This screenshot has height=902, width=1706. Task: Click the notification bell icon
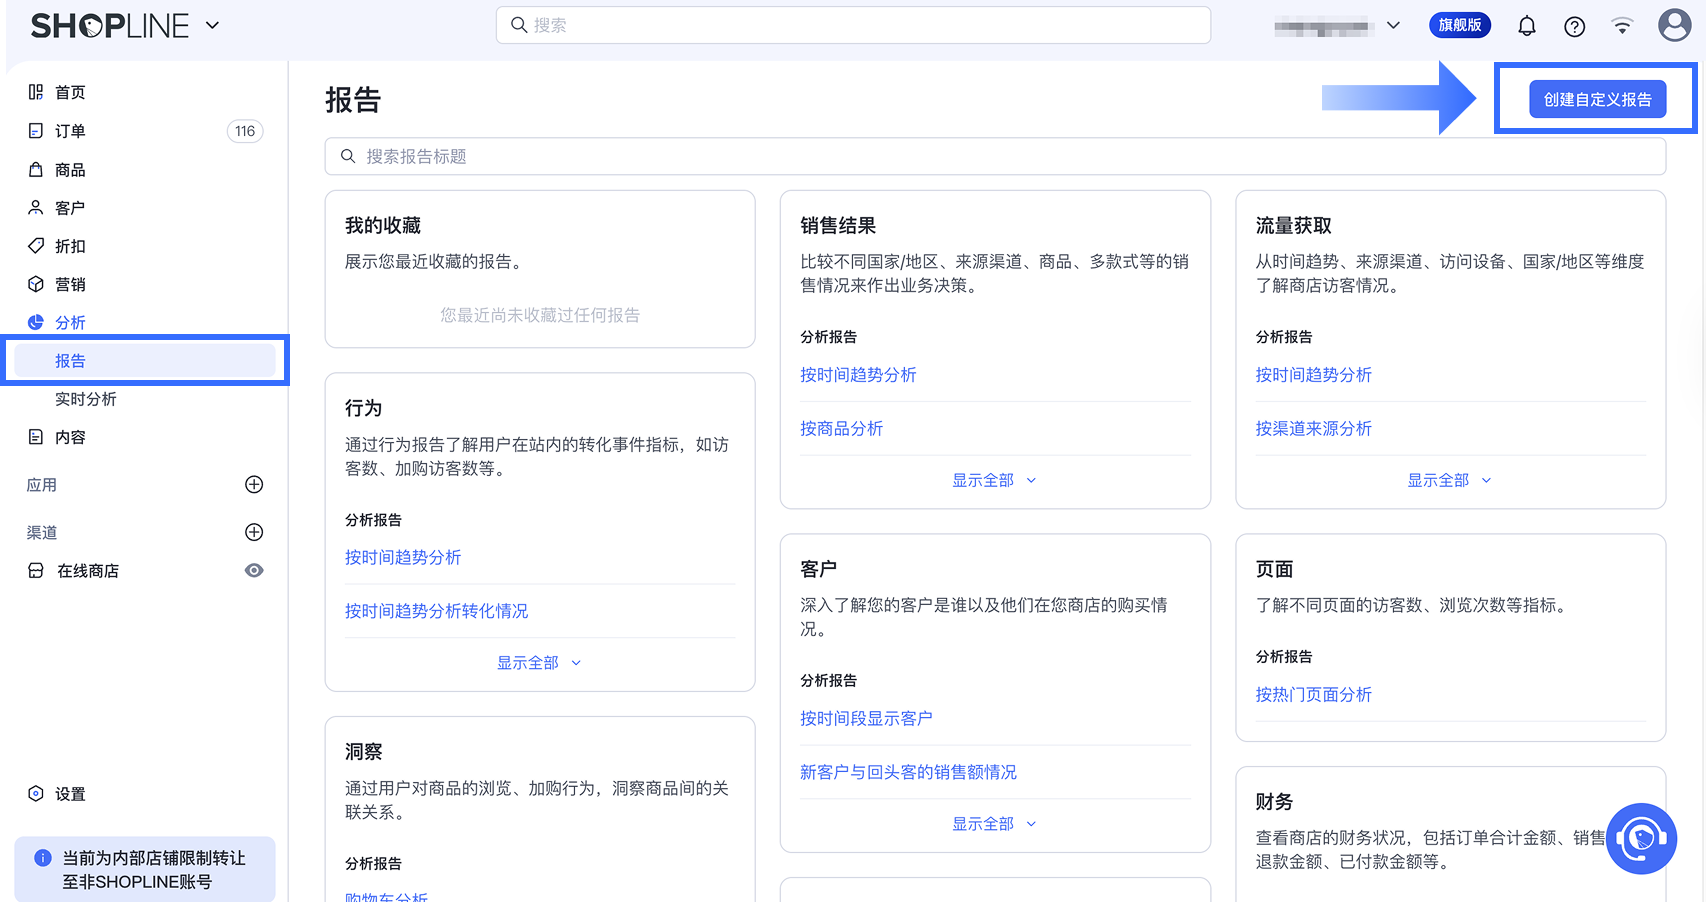tap(1526, 26)
